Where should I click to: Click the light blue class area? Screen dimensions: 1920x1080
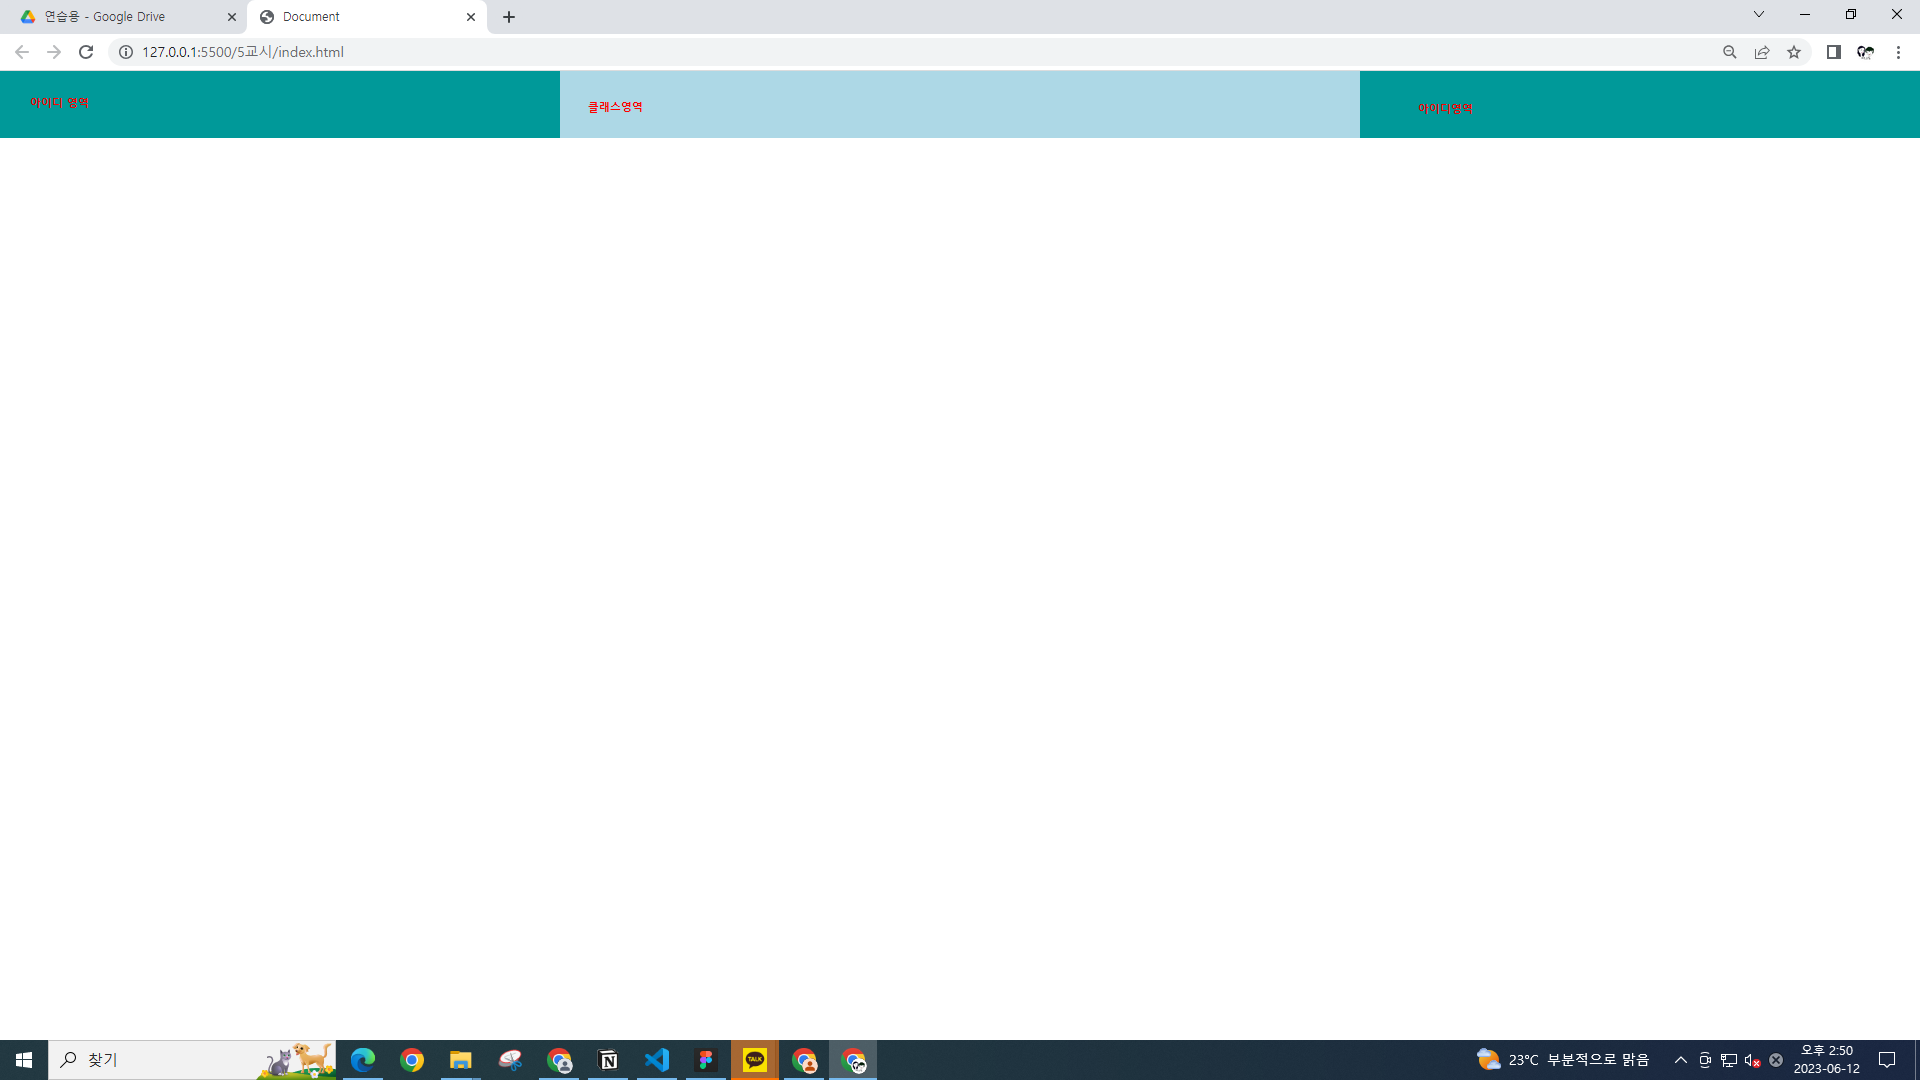958,104
